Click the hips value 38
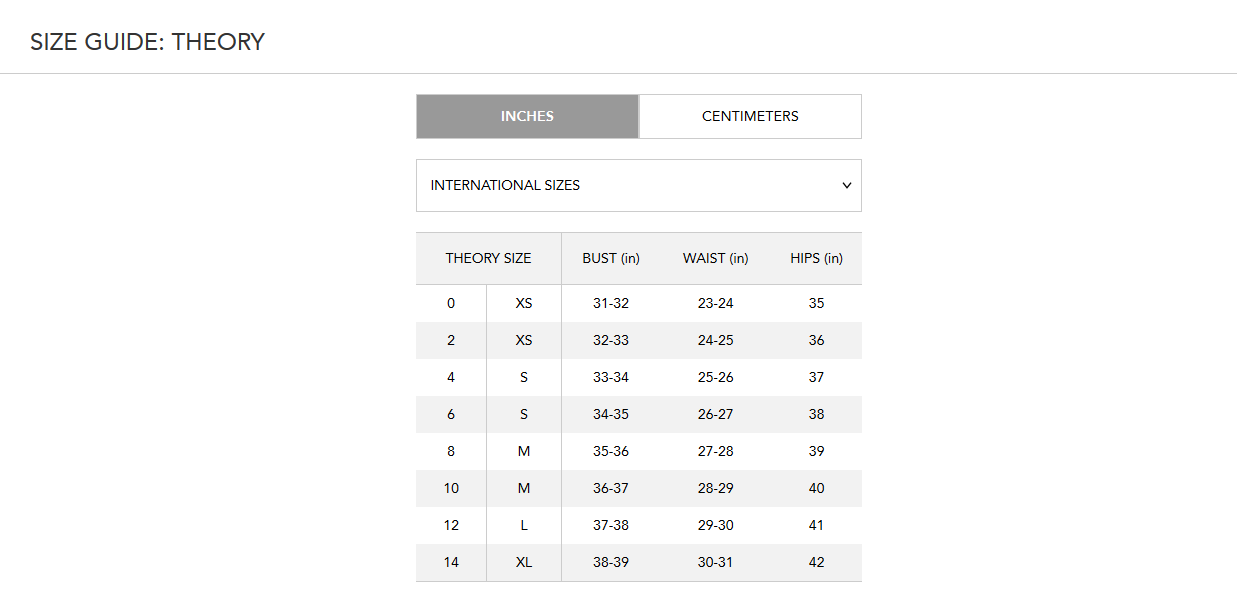The width and height of the screenshot is (1237, 610). click(x=816, y=414)
